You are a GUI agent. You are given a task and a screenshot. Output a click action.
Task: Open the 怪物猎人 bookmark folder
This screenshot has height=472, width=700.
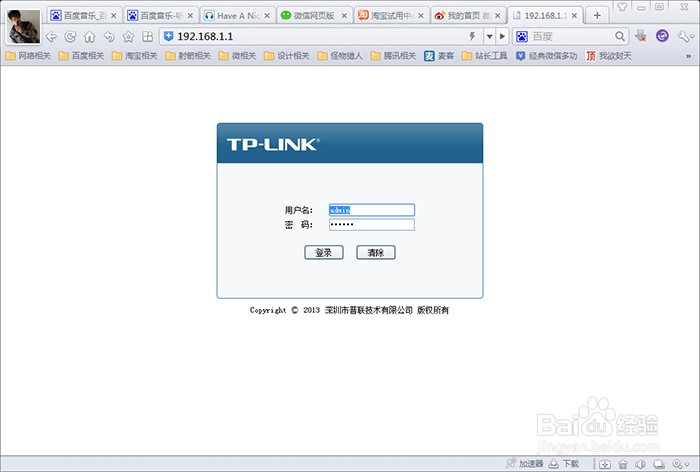click(340, 56)
